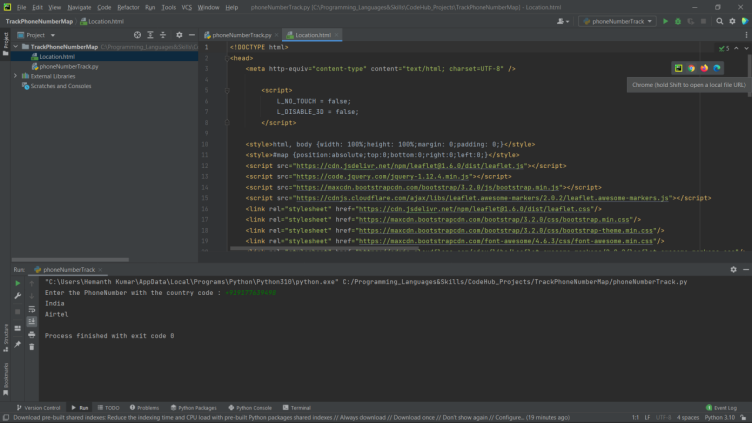Go to previous highlighted problem arrow
Image resolution: width=753 pixels, height=424 pixels.
coord(736,48)
